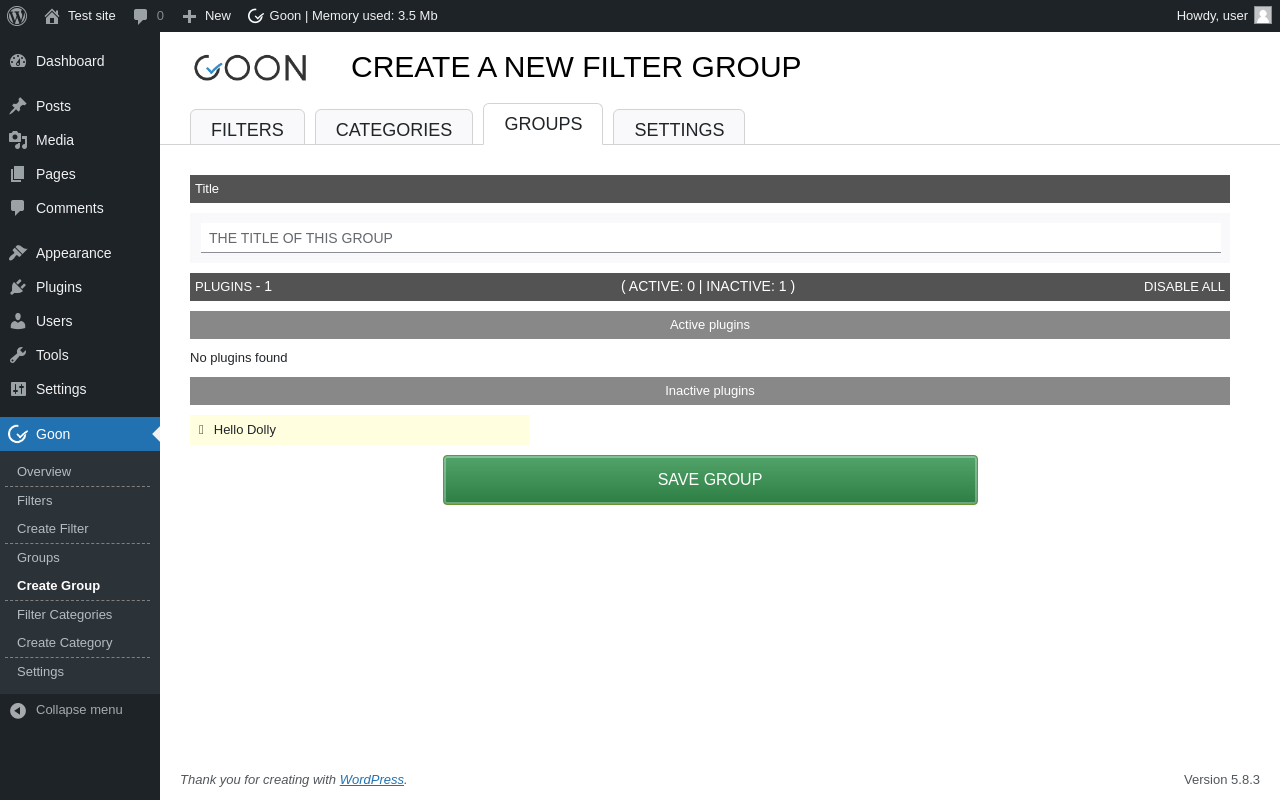Toggle the Hello Dolly plugin icon
Viewport: 1280px width, 800px height.
(x=201, y=430)
